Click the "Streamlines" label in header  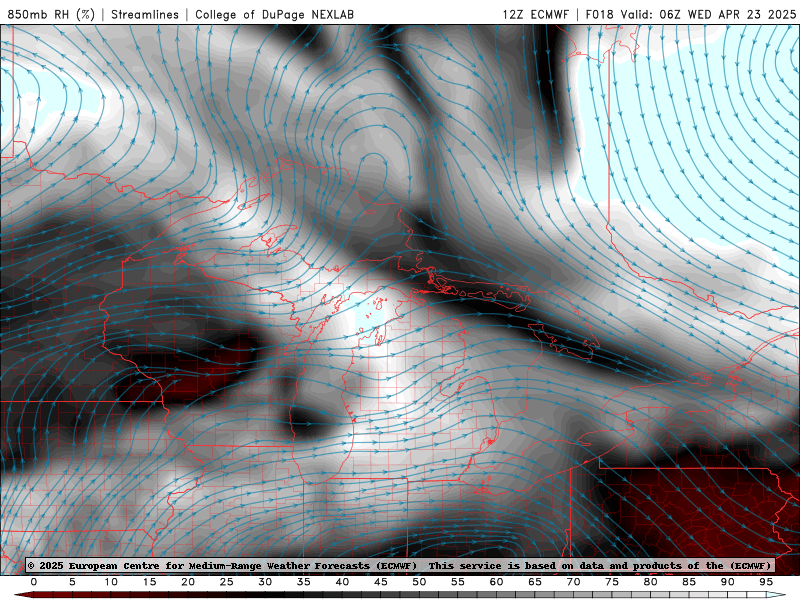coord(145,14)
